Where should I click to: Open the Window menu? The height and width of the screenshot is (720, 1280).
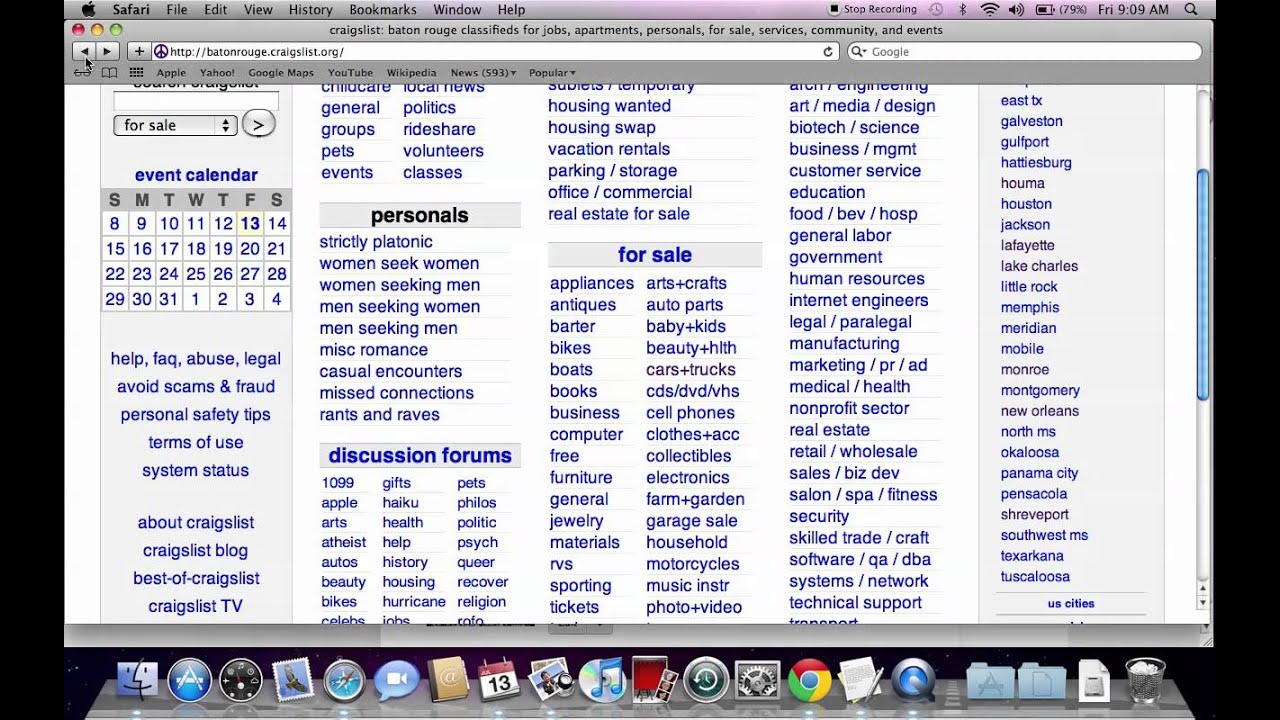click(457, 9)
